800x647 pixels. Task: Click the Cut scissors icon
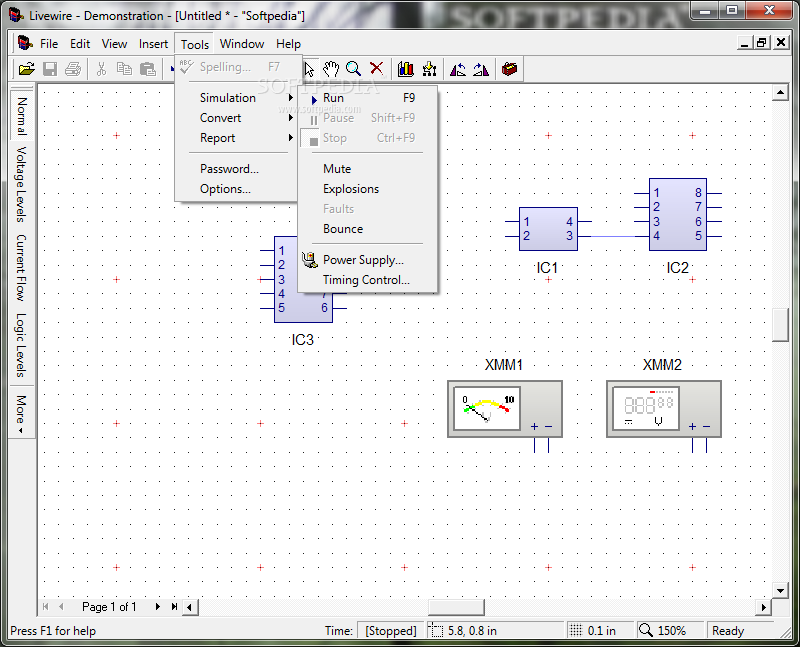click(101, 69)
